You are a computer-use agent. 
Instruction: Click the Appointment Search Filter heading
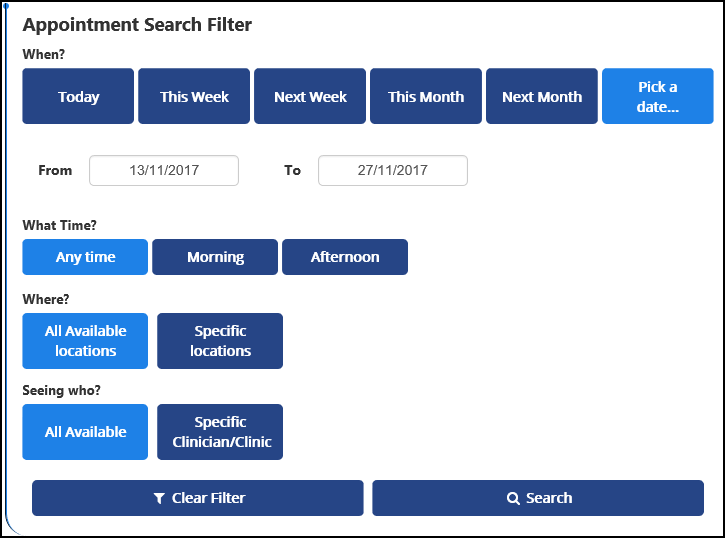click(x=137, y=24)
